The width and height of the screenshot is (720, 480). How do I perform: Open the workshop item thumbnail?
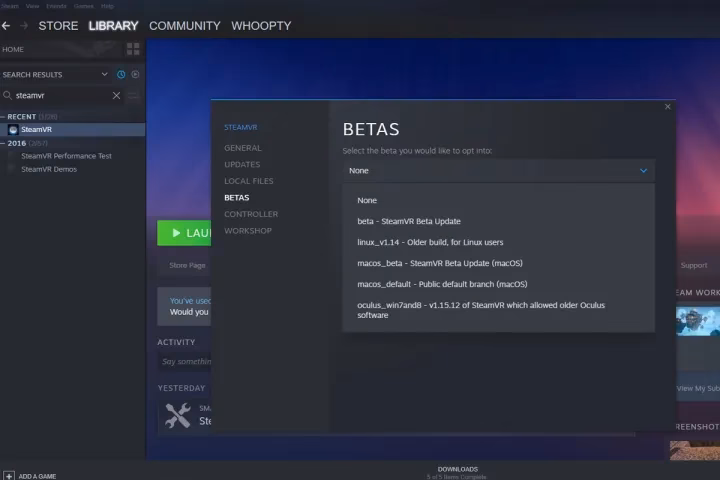coord(698,321)
